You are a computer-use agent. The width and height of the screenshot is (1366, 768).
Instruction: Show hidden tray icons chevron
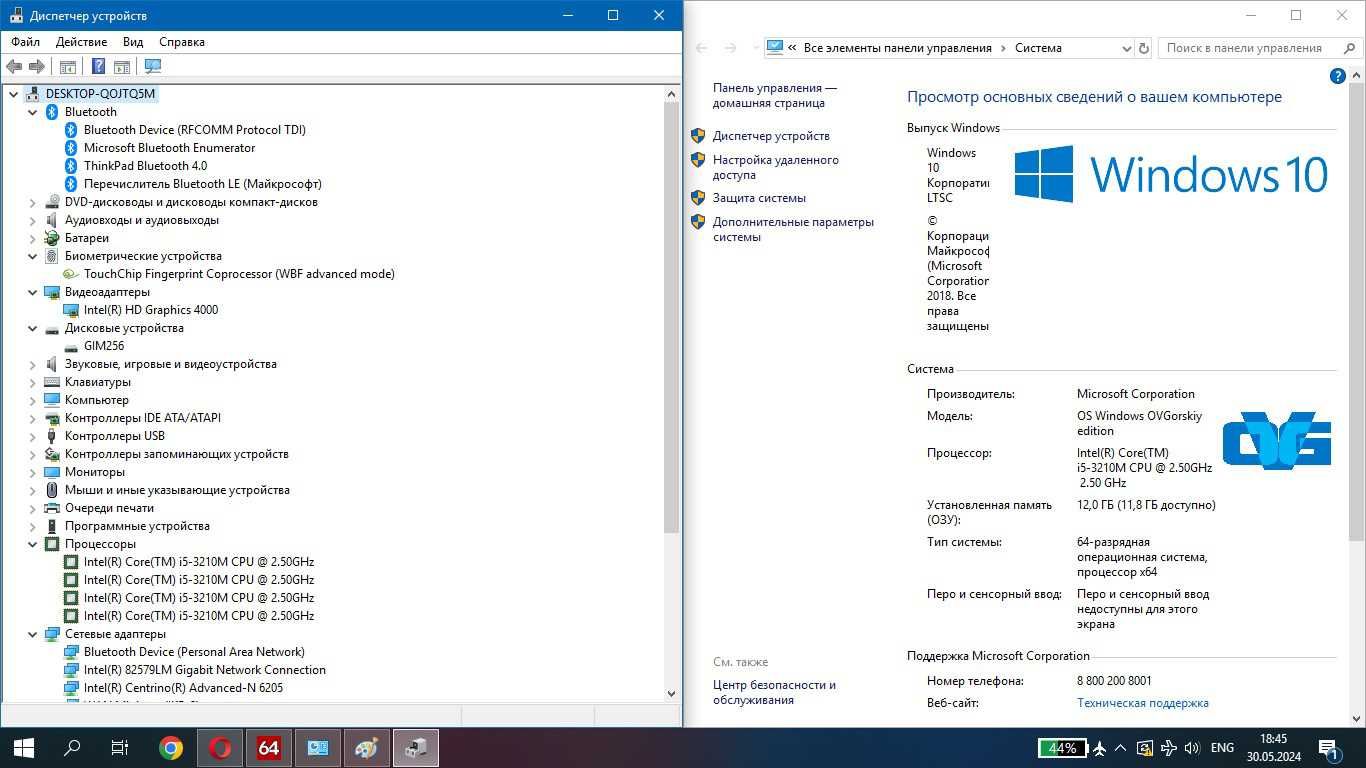tap(1122, 748)
